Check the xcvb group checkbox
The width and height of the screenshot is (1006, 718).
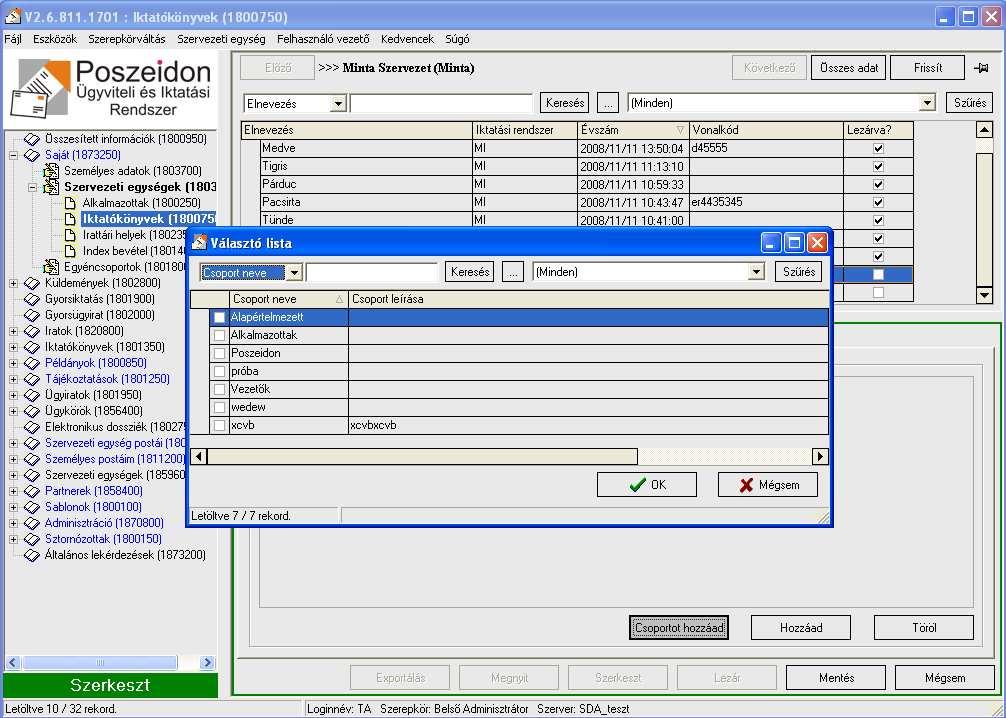point(219,425)
